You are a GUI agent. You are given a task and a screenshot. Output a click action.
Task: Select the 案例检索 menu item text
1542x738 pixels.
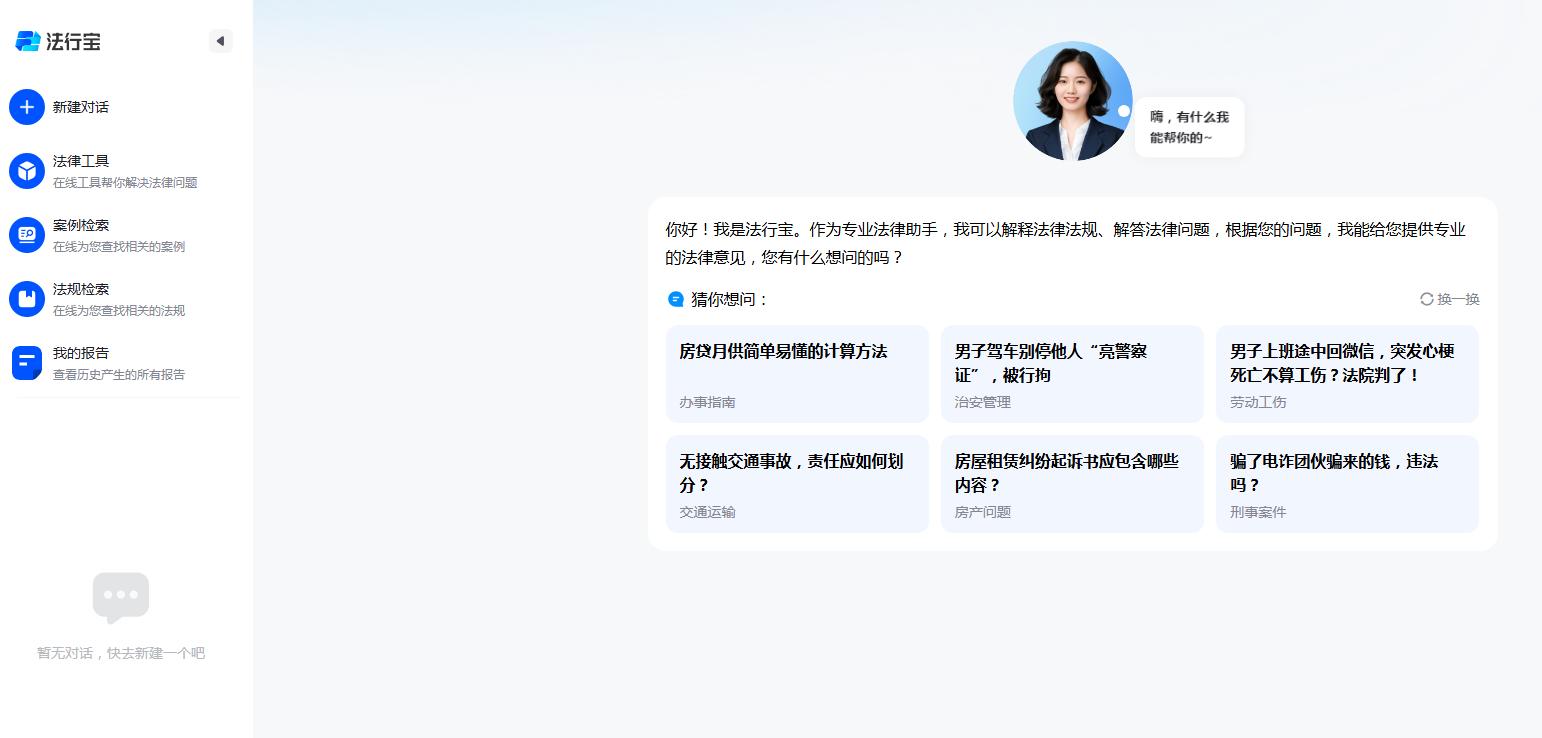click(81, 225)
